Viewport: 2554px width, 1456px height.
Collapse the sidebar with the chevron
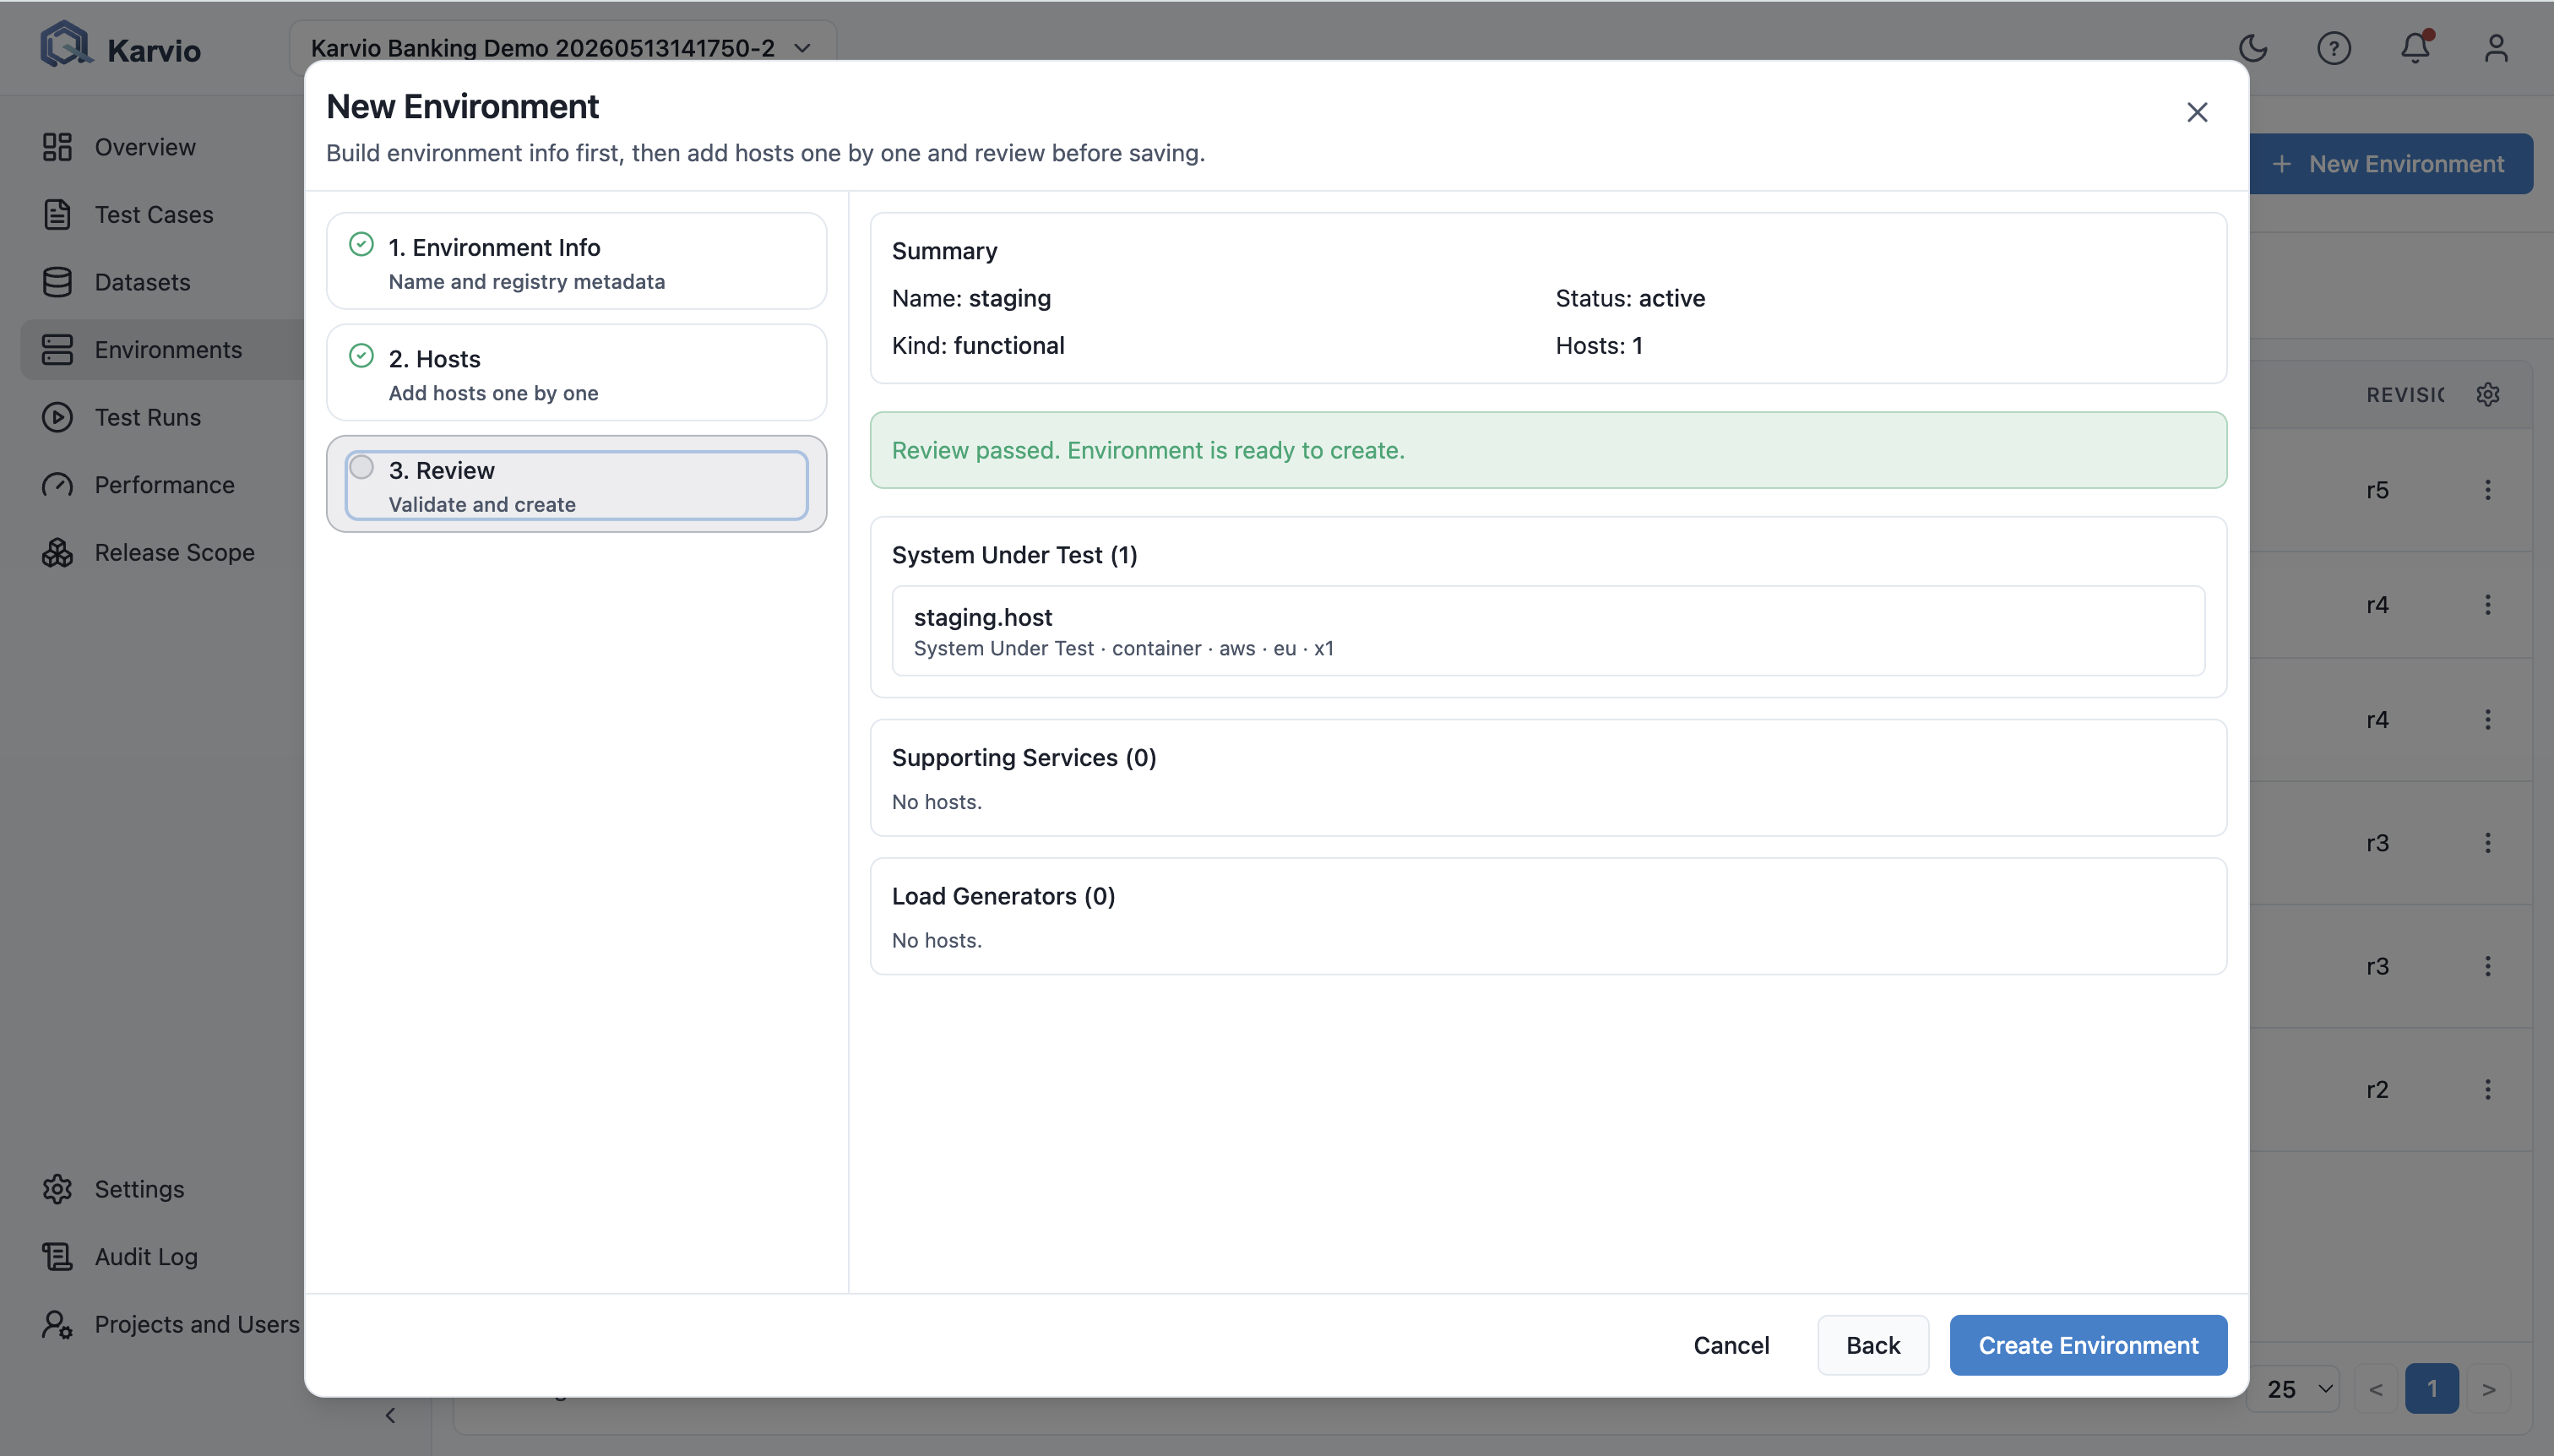tap(390, 1415)
